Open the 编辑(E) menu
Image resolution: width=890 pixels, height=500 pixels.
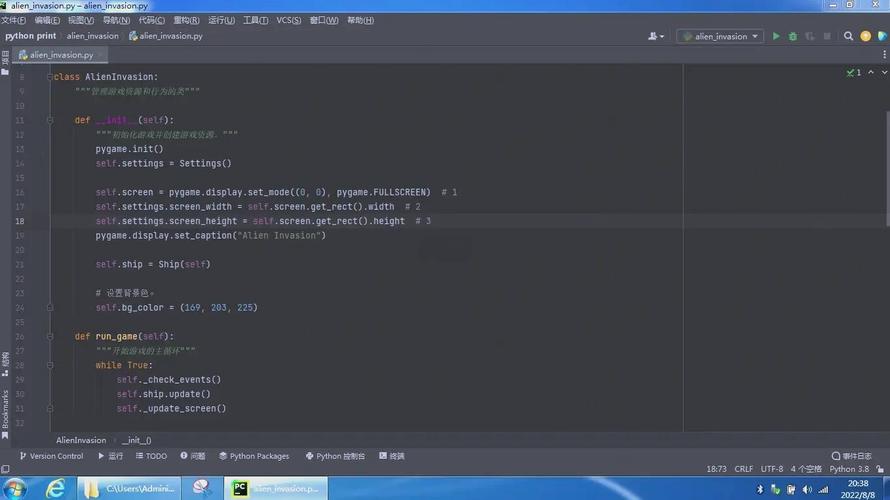47,20
